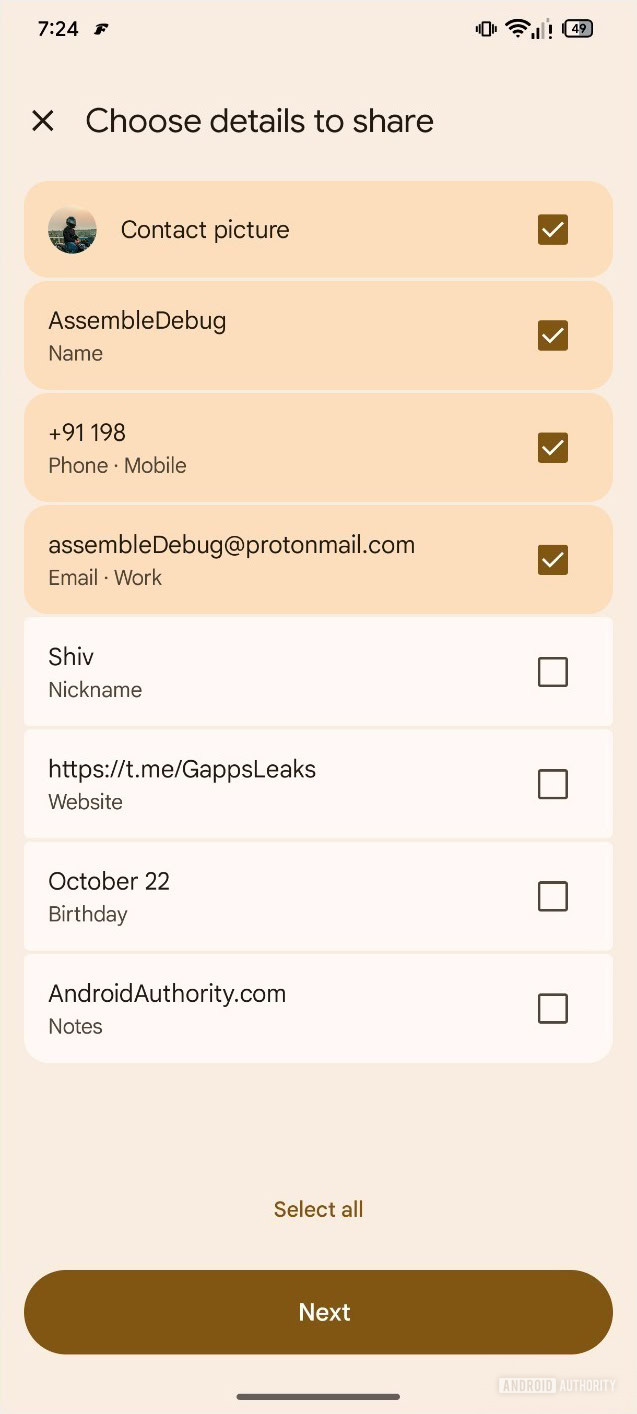Image resolution: width=637 pixels, height=1414 pixels.
Task: Check the t.me/GappsLeaks website checkbox
Action: pyautogui.click(x=552, y=784)
